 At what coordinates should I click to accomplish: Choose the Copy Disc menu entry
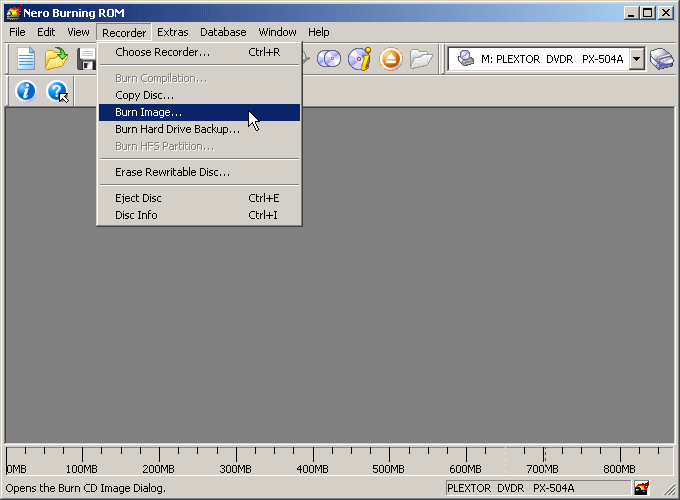tap(144, 95)
